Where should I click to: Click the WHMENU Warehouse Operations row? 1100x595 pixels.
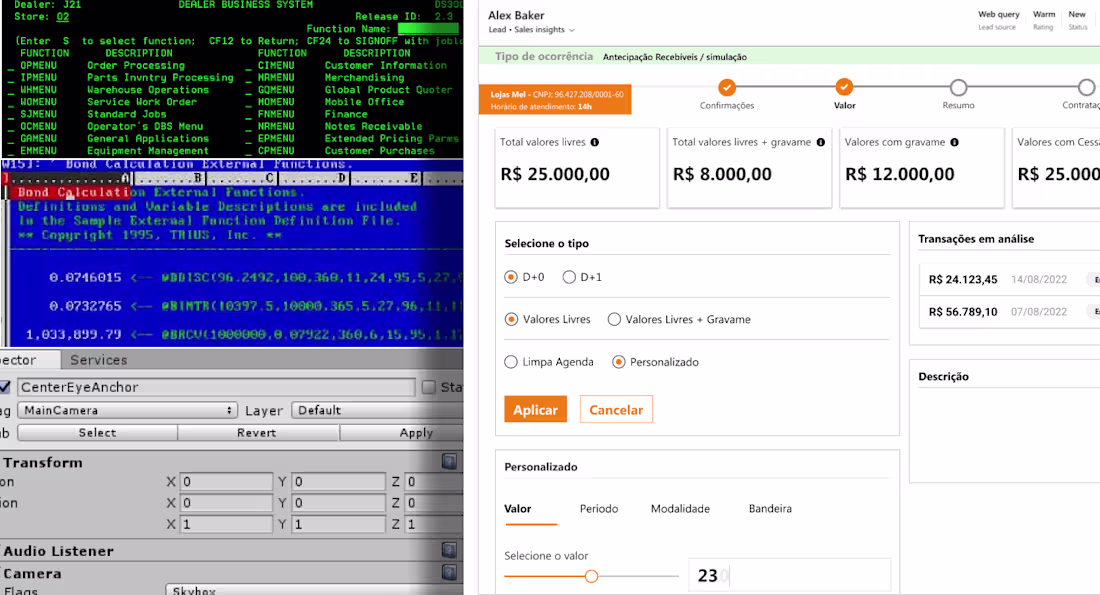(109, 90)
